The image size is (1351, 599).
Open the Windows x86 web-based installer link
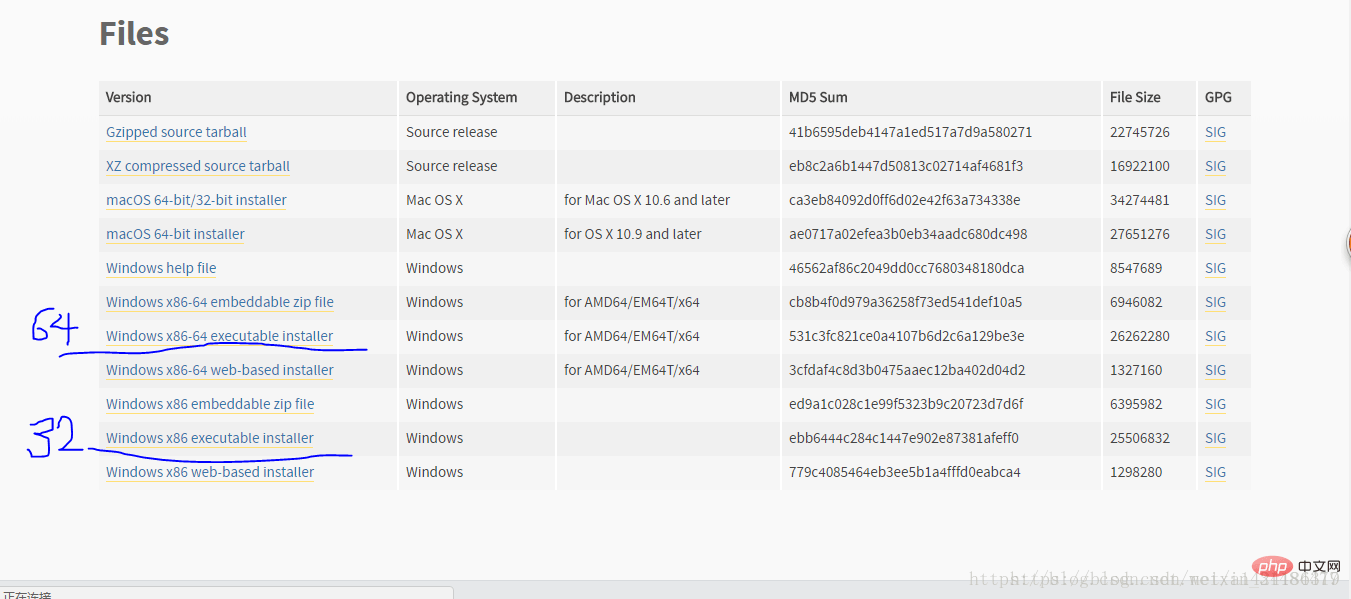tap(210, 472)
